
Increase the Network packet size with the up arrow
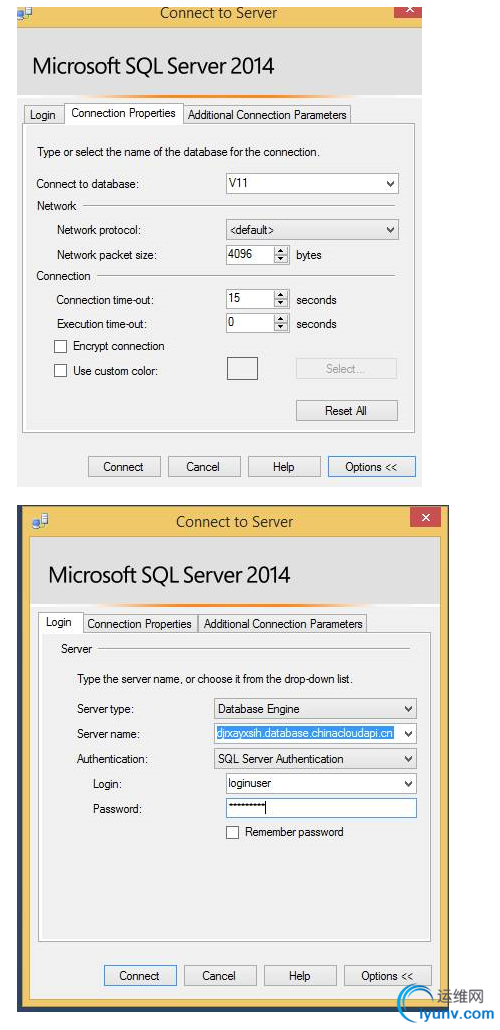tap(281, 250)
